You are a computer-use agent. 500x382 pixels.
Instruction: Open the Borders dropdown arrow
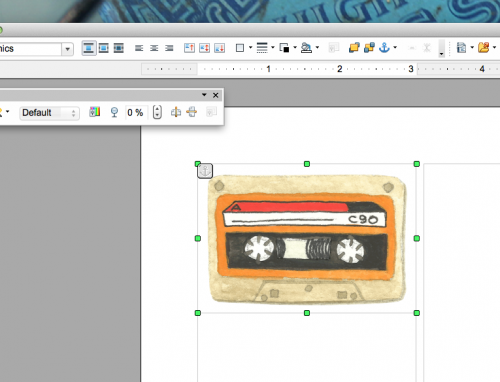pos(251,48)
